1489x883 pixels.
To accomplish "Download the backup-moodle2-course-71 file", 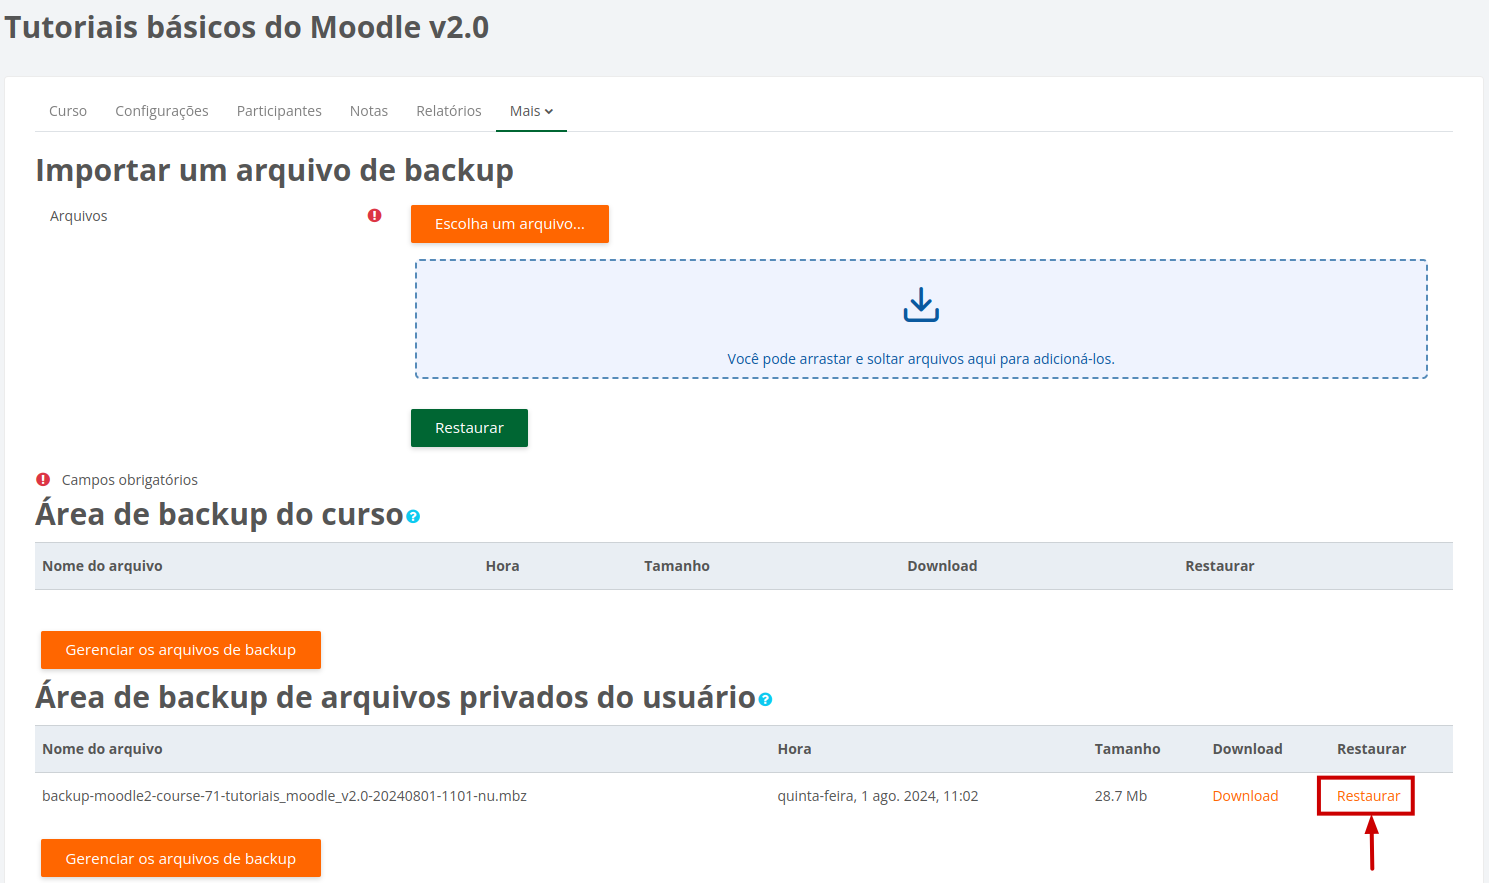I will pos(1245,795).
